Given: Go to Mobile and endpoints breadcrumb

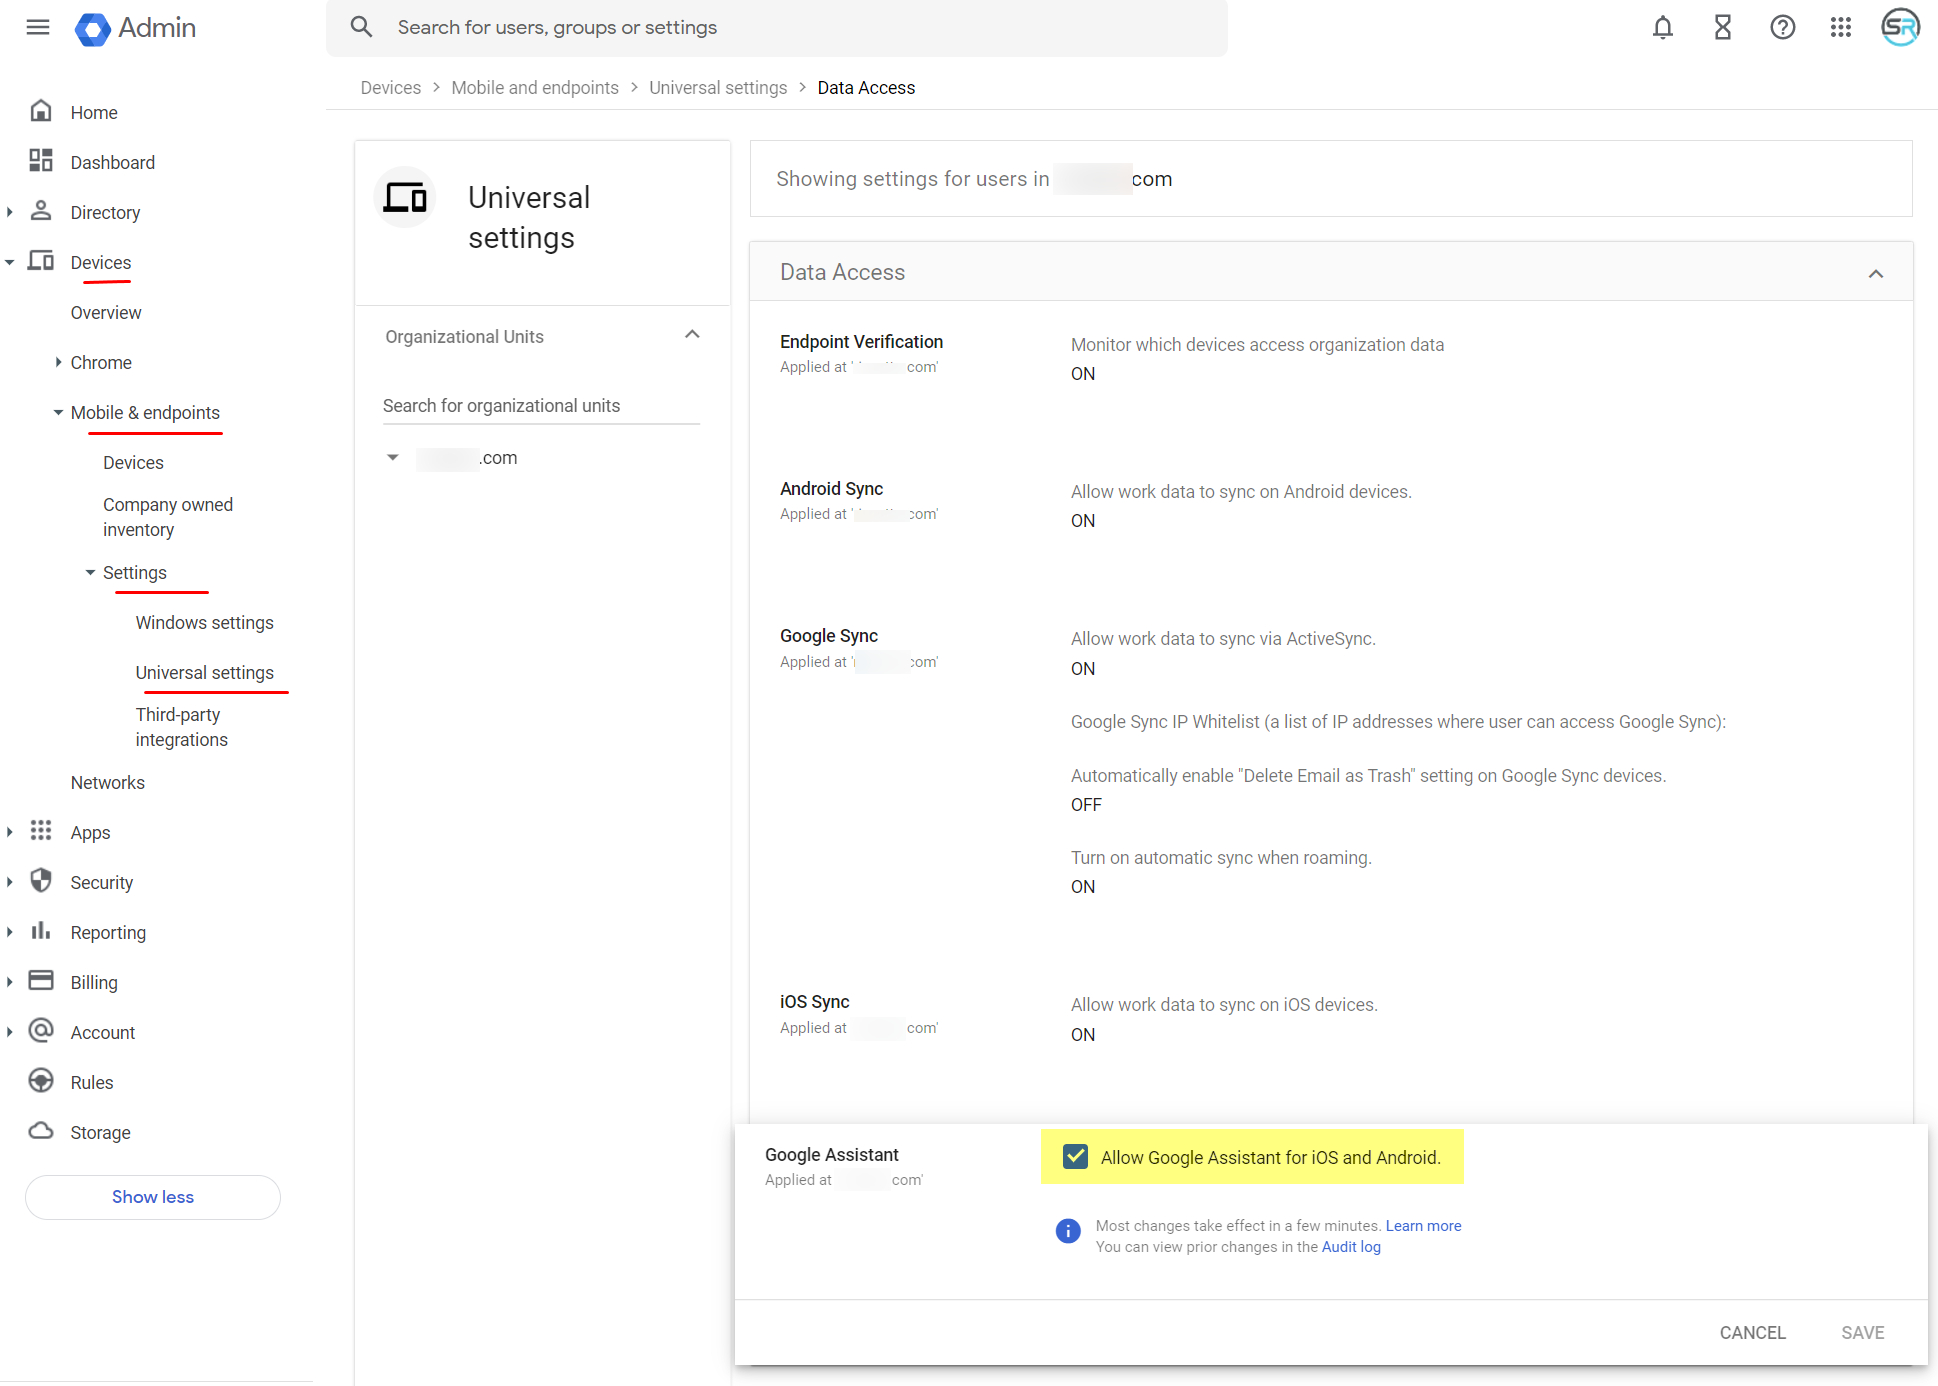Looking at the screenshot, I should [x=535, y=88].
